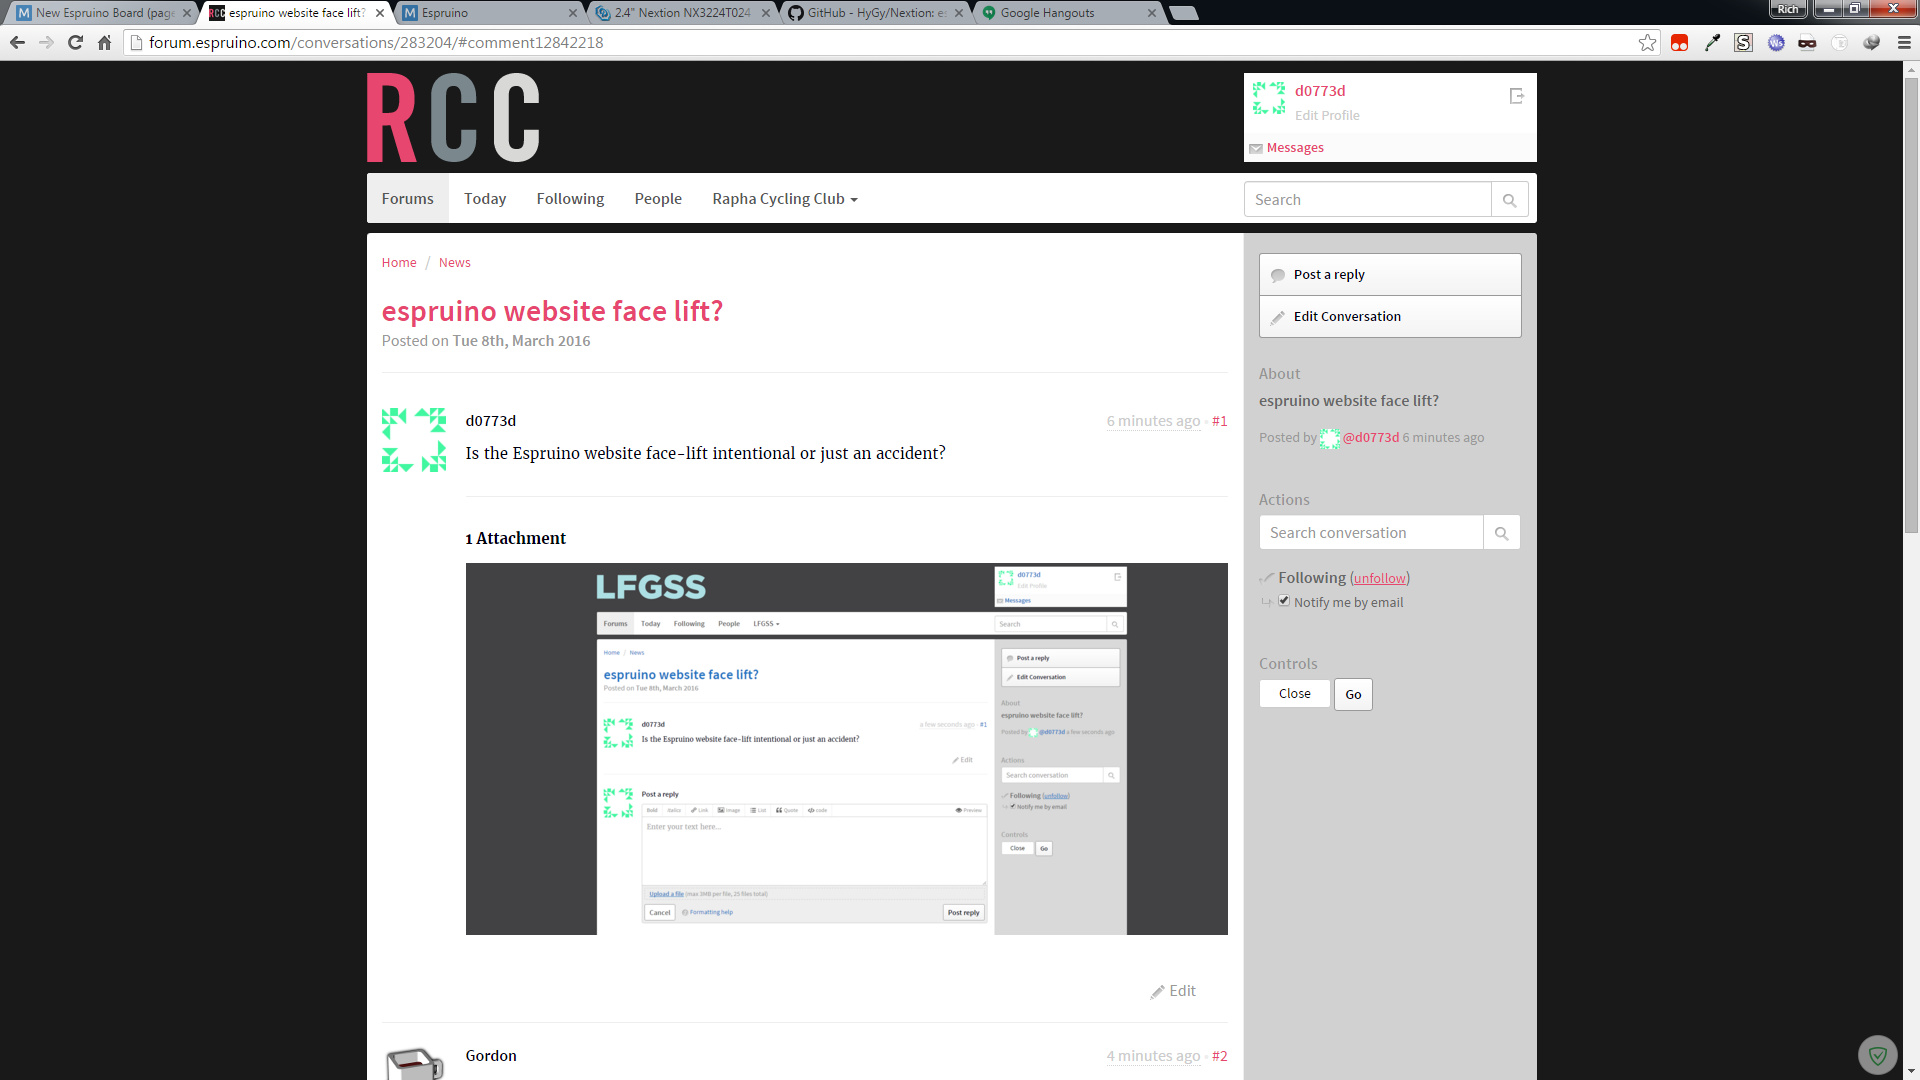1920x1080 pixels.
Task: Click the Close control button
Action: coord(1295,694)
